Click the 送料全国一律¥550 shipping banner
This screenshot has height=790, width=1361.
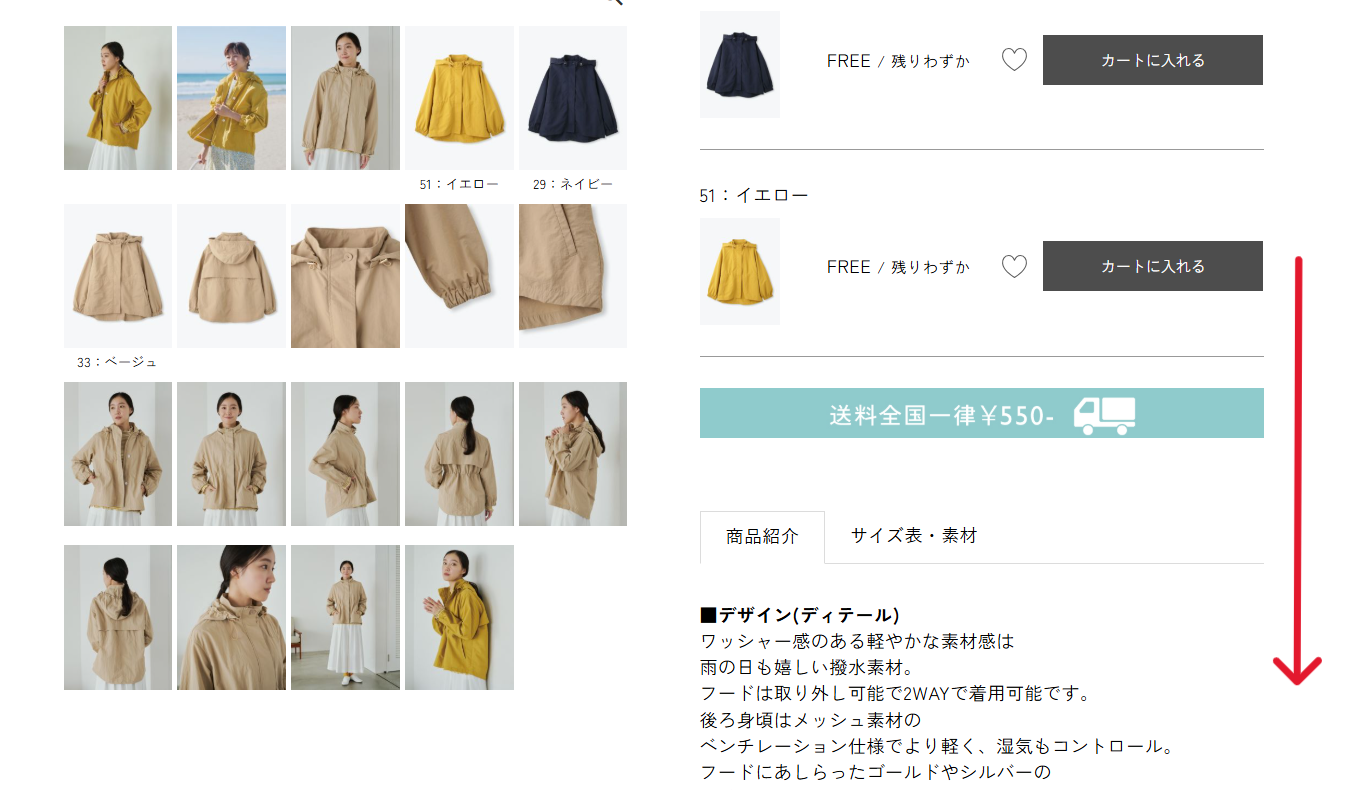981,413
